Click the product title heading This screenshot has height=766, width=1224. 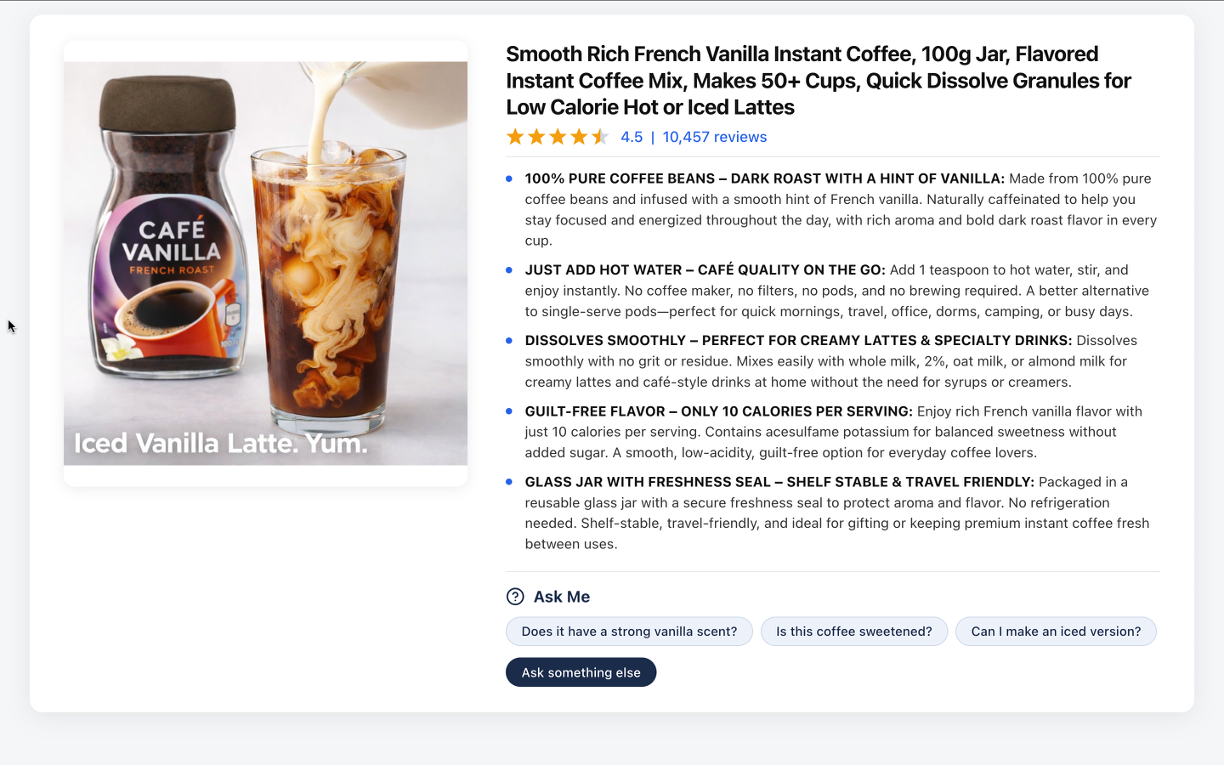pyautogui.click(x=818, y=80)
